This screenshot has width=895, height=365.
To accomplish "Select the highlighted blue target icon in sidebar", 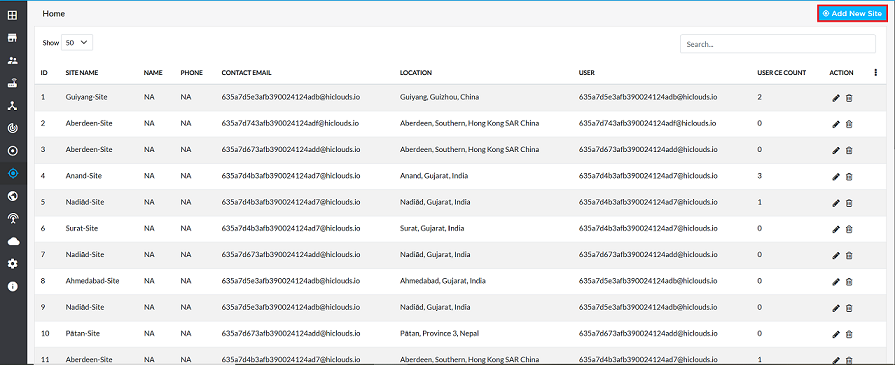I will click(x=13, y=173).
